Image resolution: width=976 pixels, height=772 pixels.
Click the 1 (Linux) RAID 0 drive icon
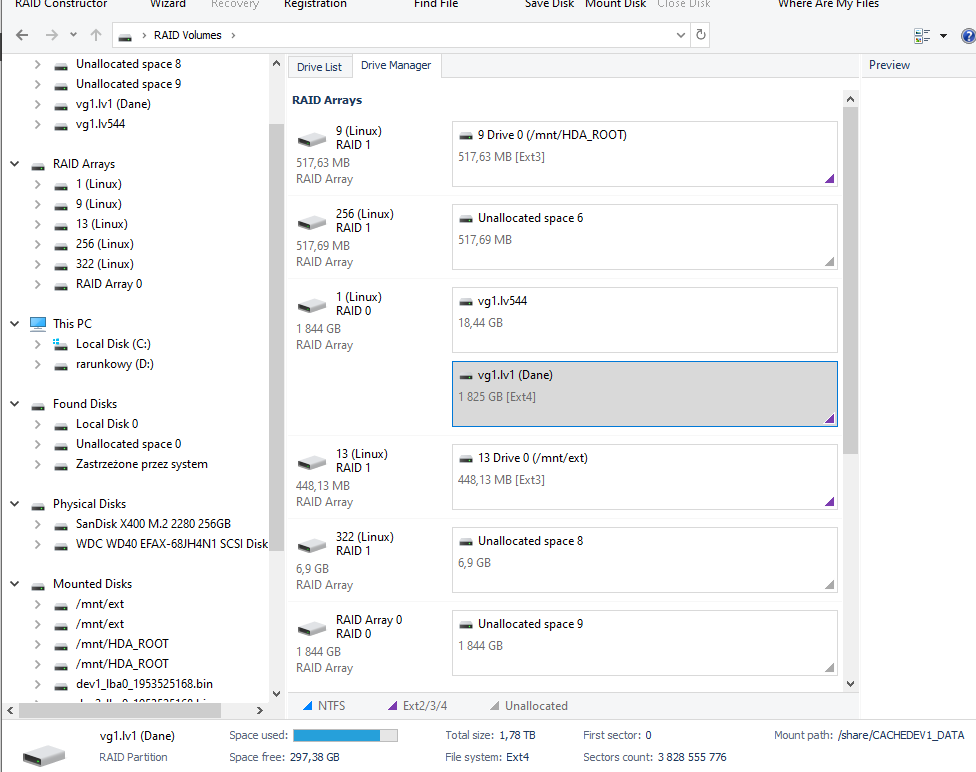click(x=312, y=305)
